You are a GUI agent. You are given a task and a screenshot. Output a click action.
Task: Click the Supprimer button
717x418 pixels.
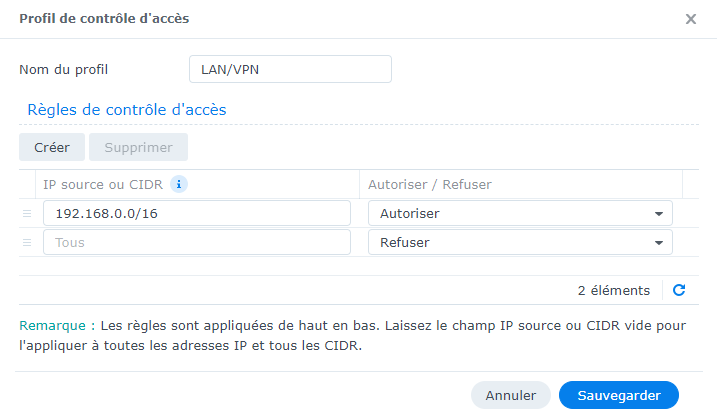[139, 147]
